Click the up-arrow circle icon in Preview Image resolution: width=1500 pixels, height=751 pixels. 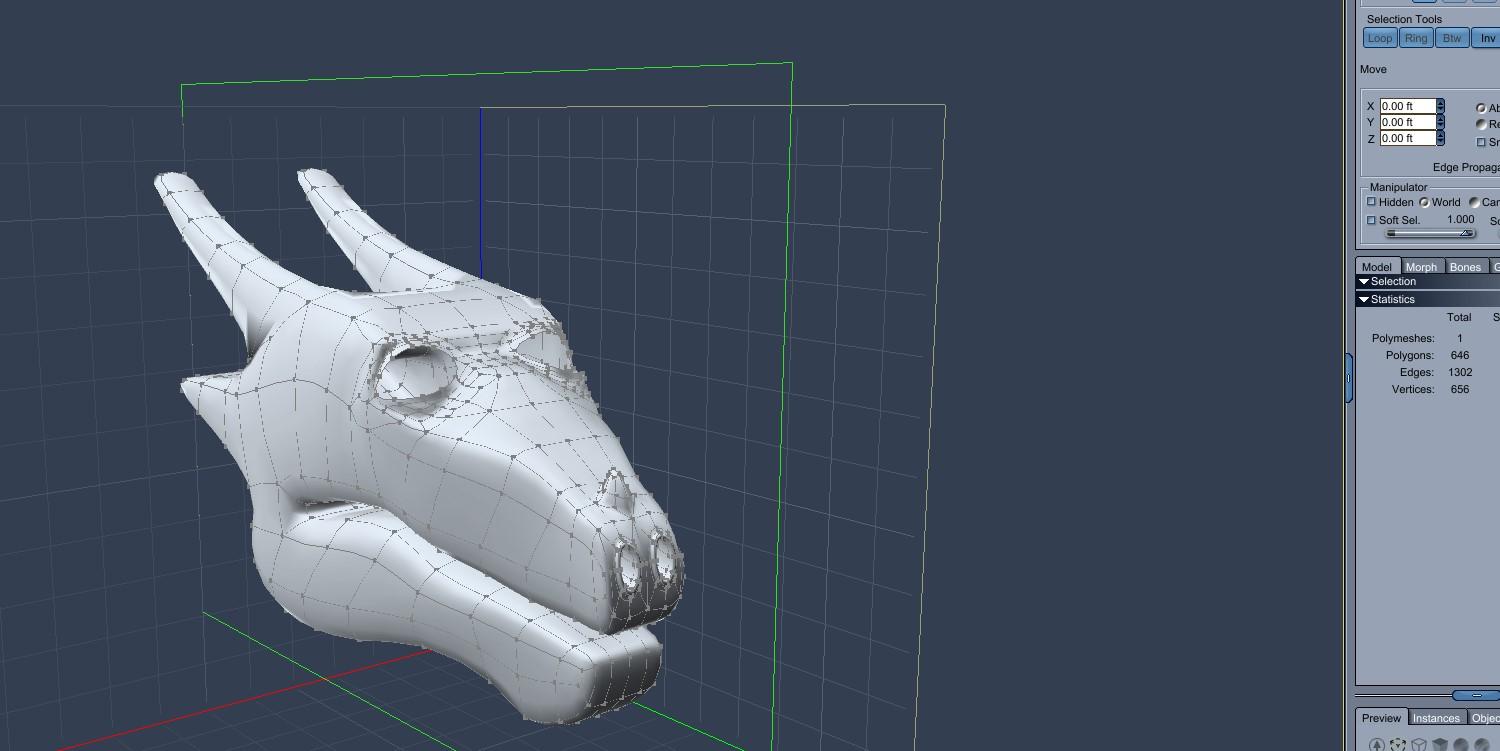[1377, 745]
